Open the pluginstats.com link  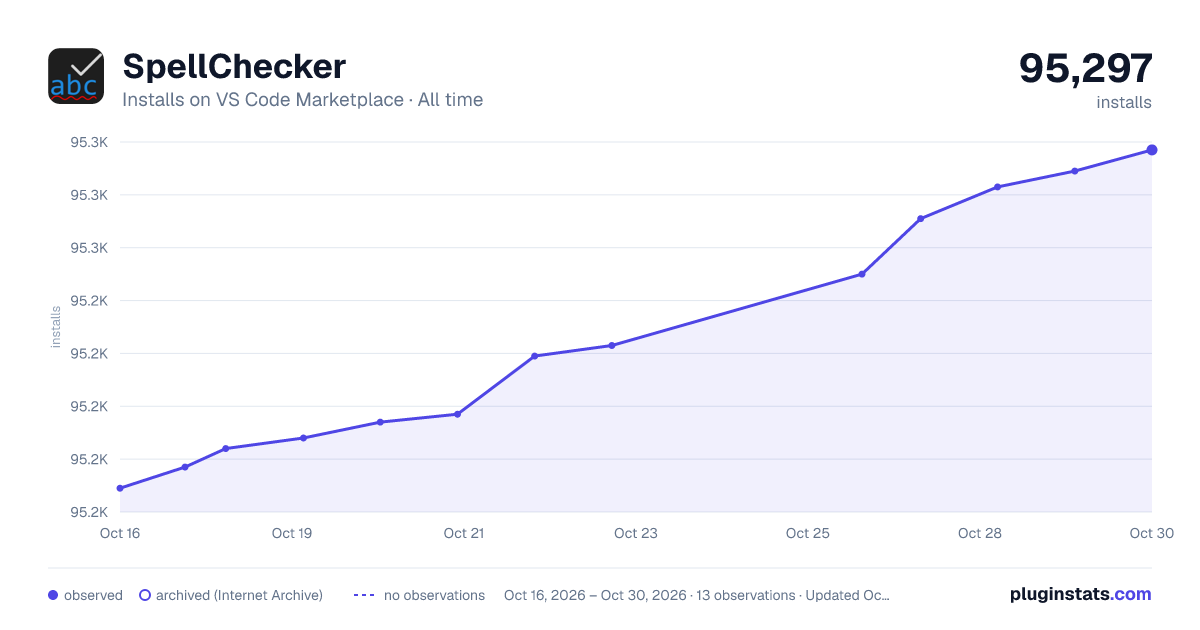[x=1080, y=594]
